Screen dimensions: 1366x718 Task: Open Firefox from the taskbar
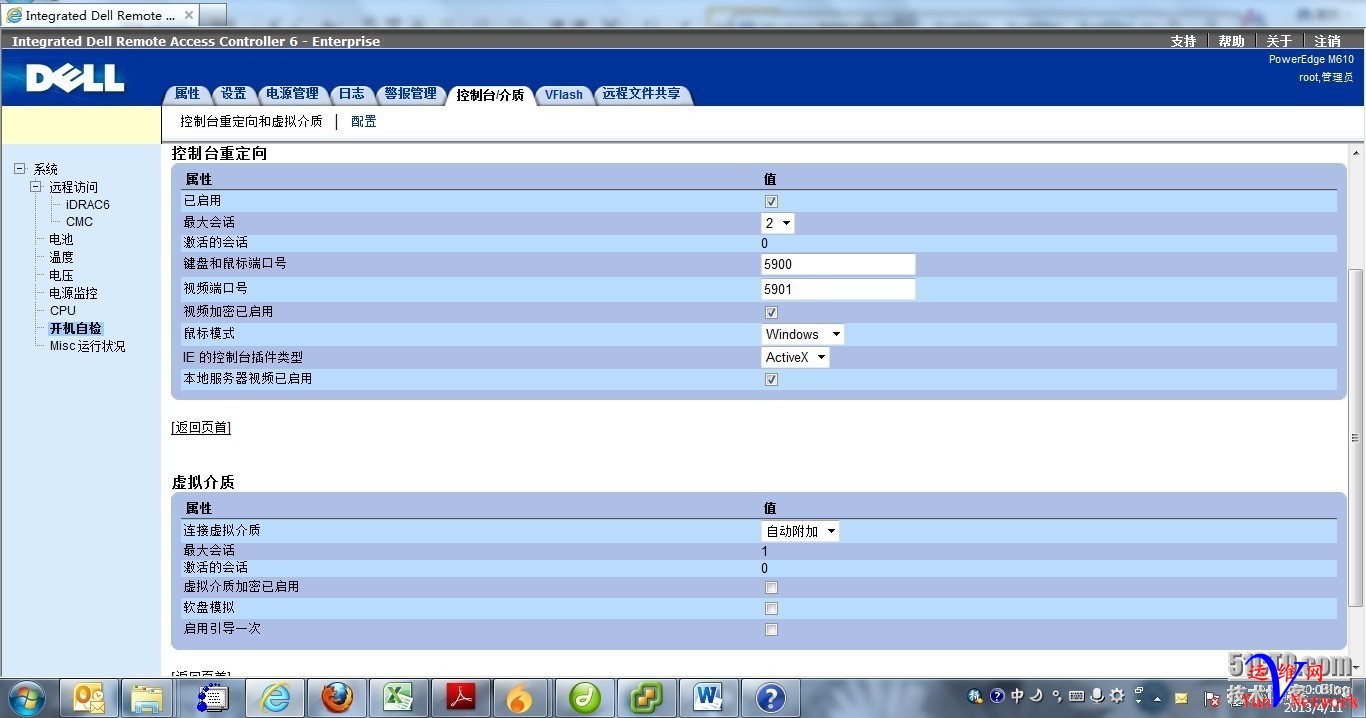point(336,697)
